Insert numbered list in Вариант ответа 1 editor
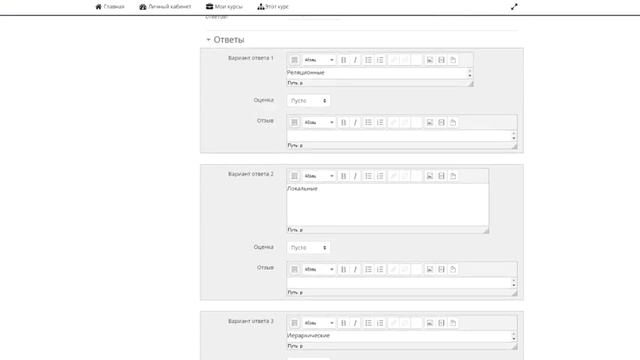Image resolution: width=640 pixels, height=360 pixels. [380, 60]
